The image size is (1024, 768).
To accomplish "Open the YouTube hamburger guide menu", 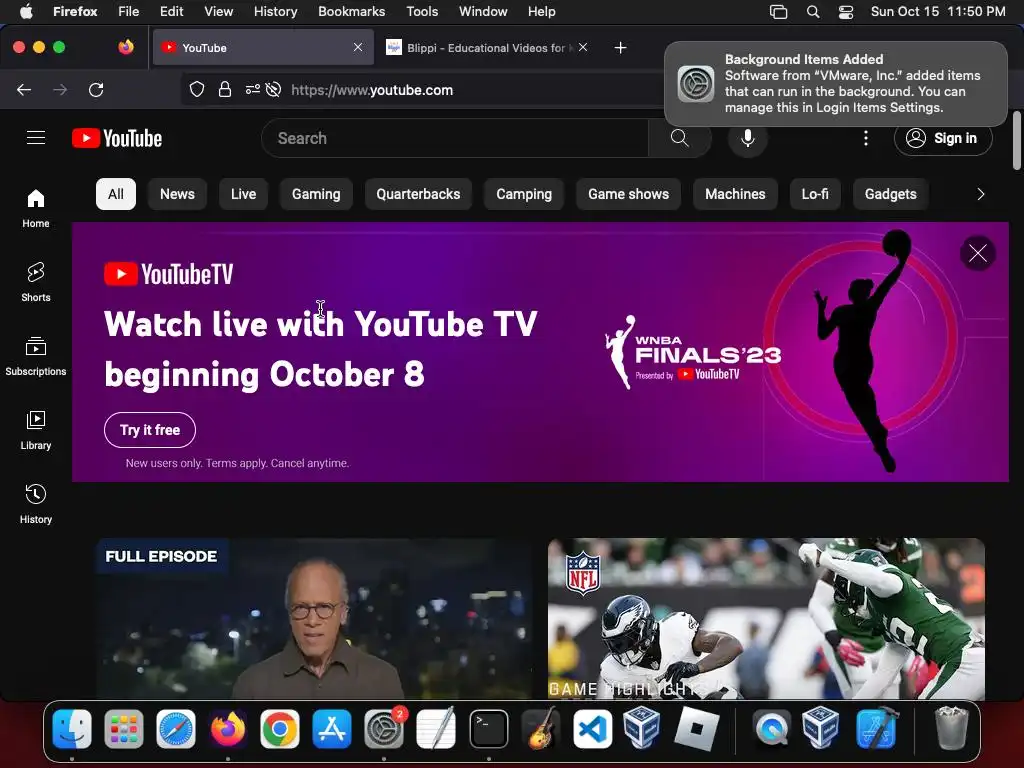I will tap(36, 138).
